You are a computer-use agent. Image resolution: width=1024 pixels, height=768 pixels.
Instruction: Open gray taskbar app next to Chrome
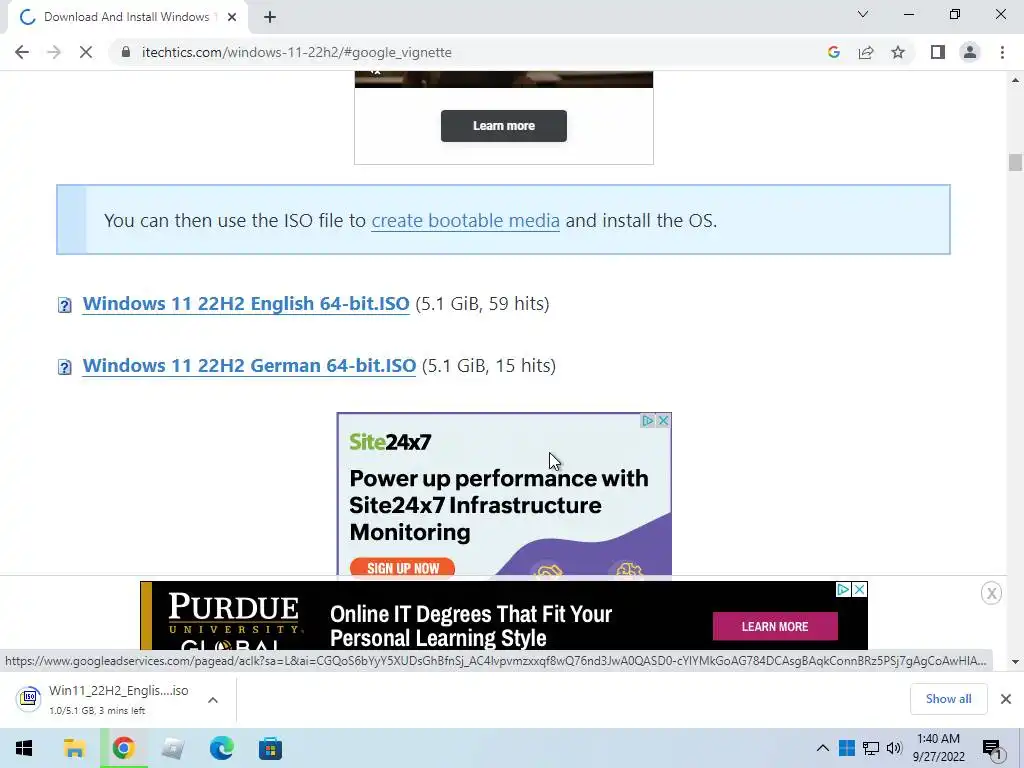tap(172, 748)
